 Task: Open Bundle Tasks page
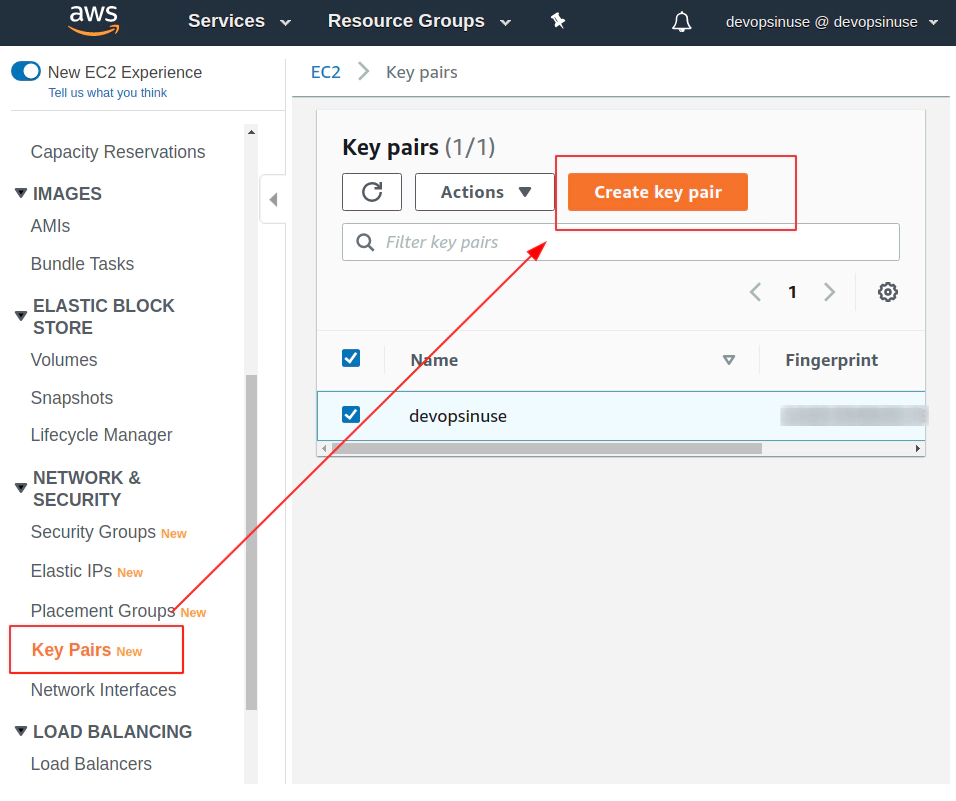[x=82, y=264]
